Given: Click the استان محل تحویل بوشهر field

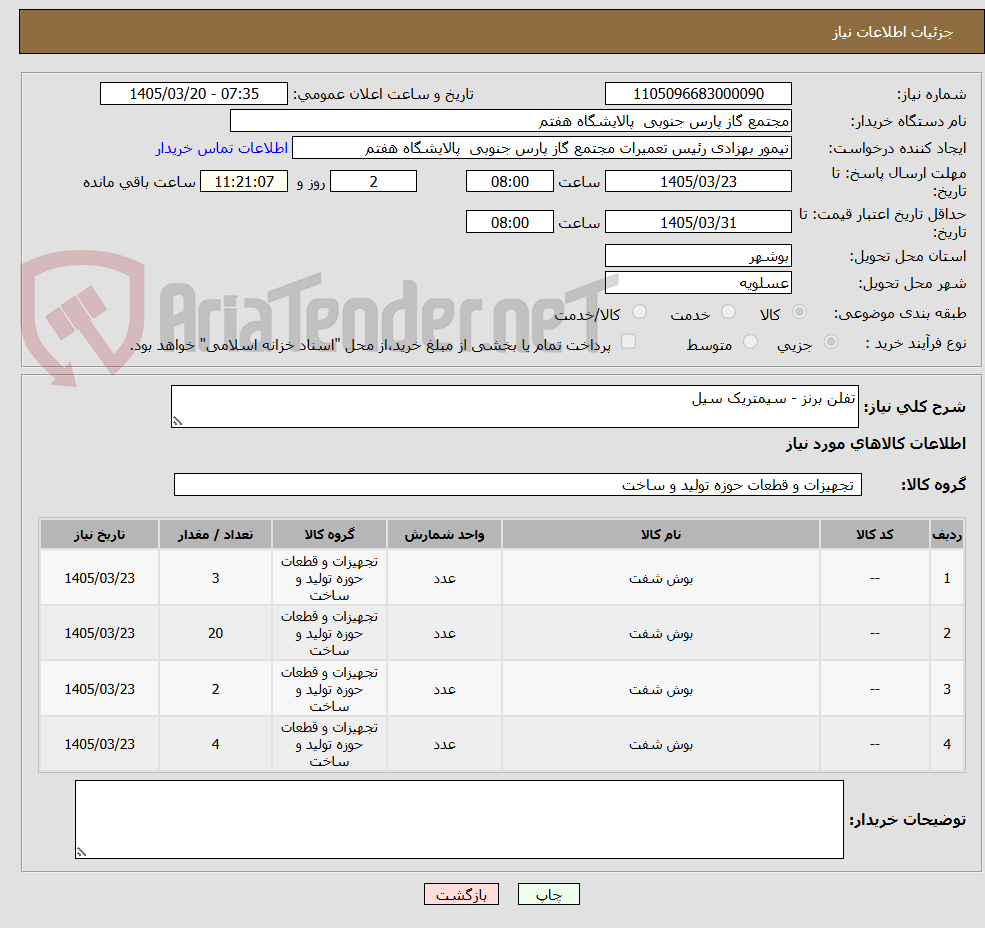Looking at the screenshot, I should pos(698,256).
